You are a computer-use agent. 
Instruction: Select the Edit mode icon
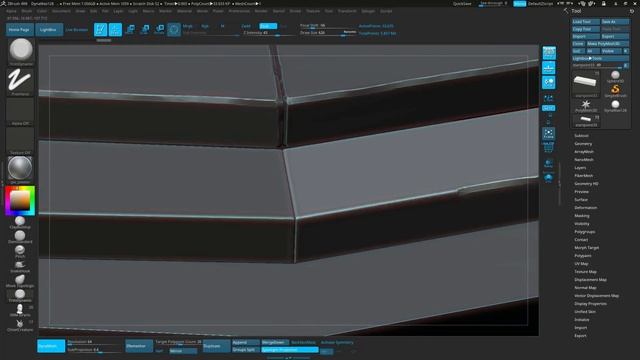[x=100, y=29]
